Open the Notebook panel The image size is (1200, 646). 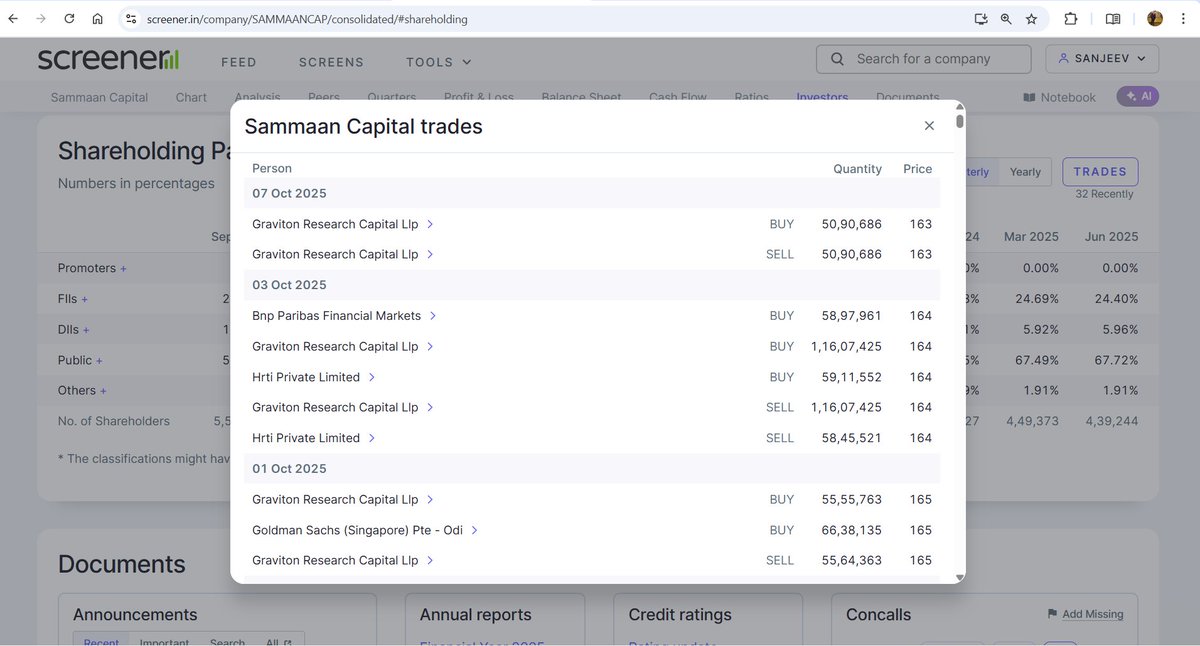(1059, 97)
